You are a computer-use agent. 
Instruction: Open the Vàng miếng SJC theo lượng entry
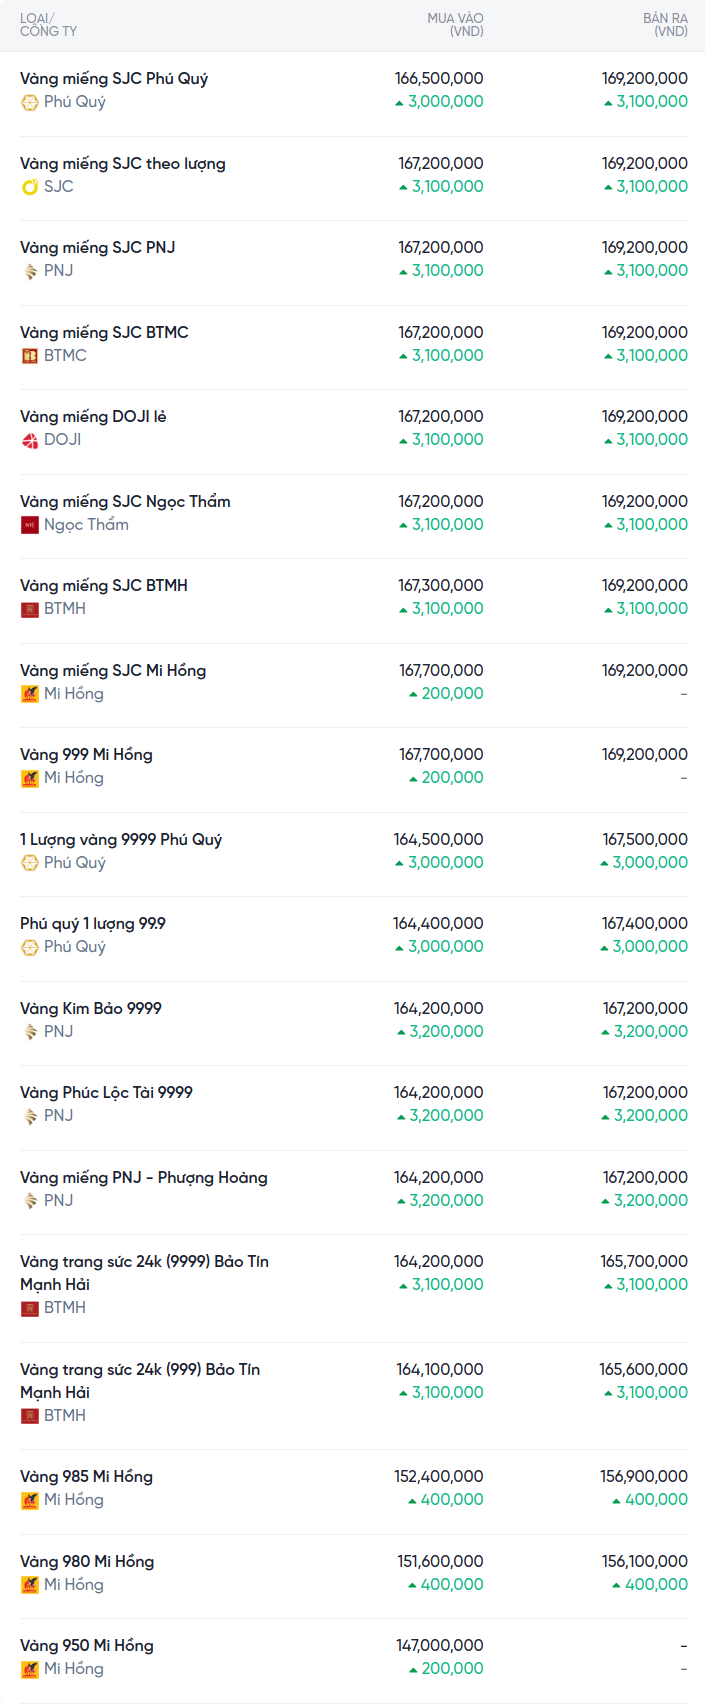[x=123, y=164]
